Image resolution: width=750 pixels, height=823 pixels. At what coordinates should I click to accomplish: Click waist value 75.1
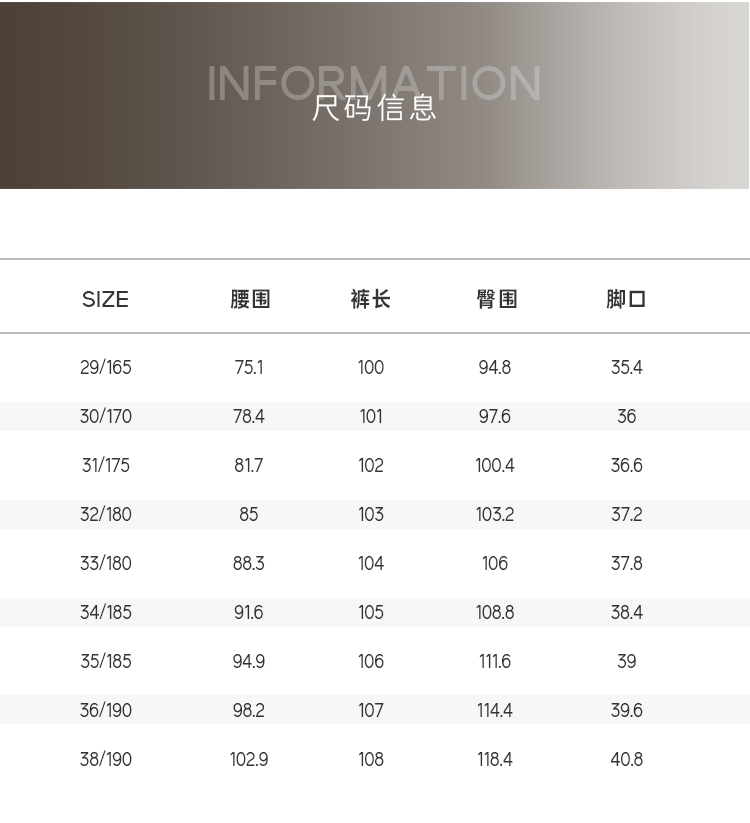(x=249, y=368)
